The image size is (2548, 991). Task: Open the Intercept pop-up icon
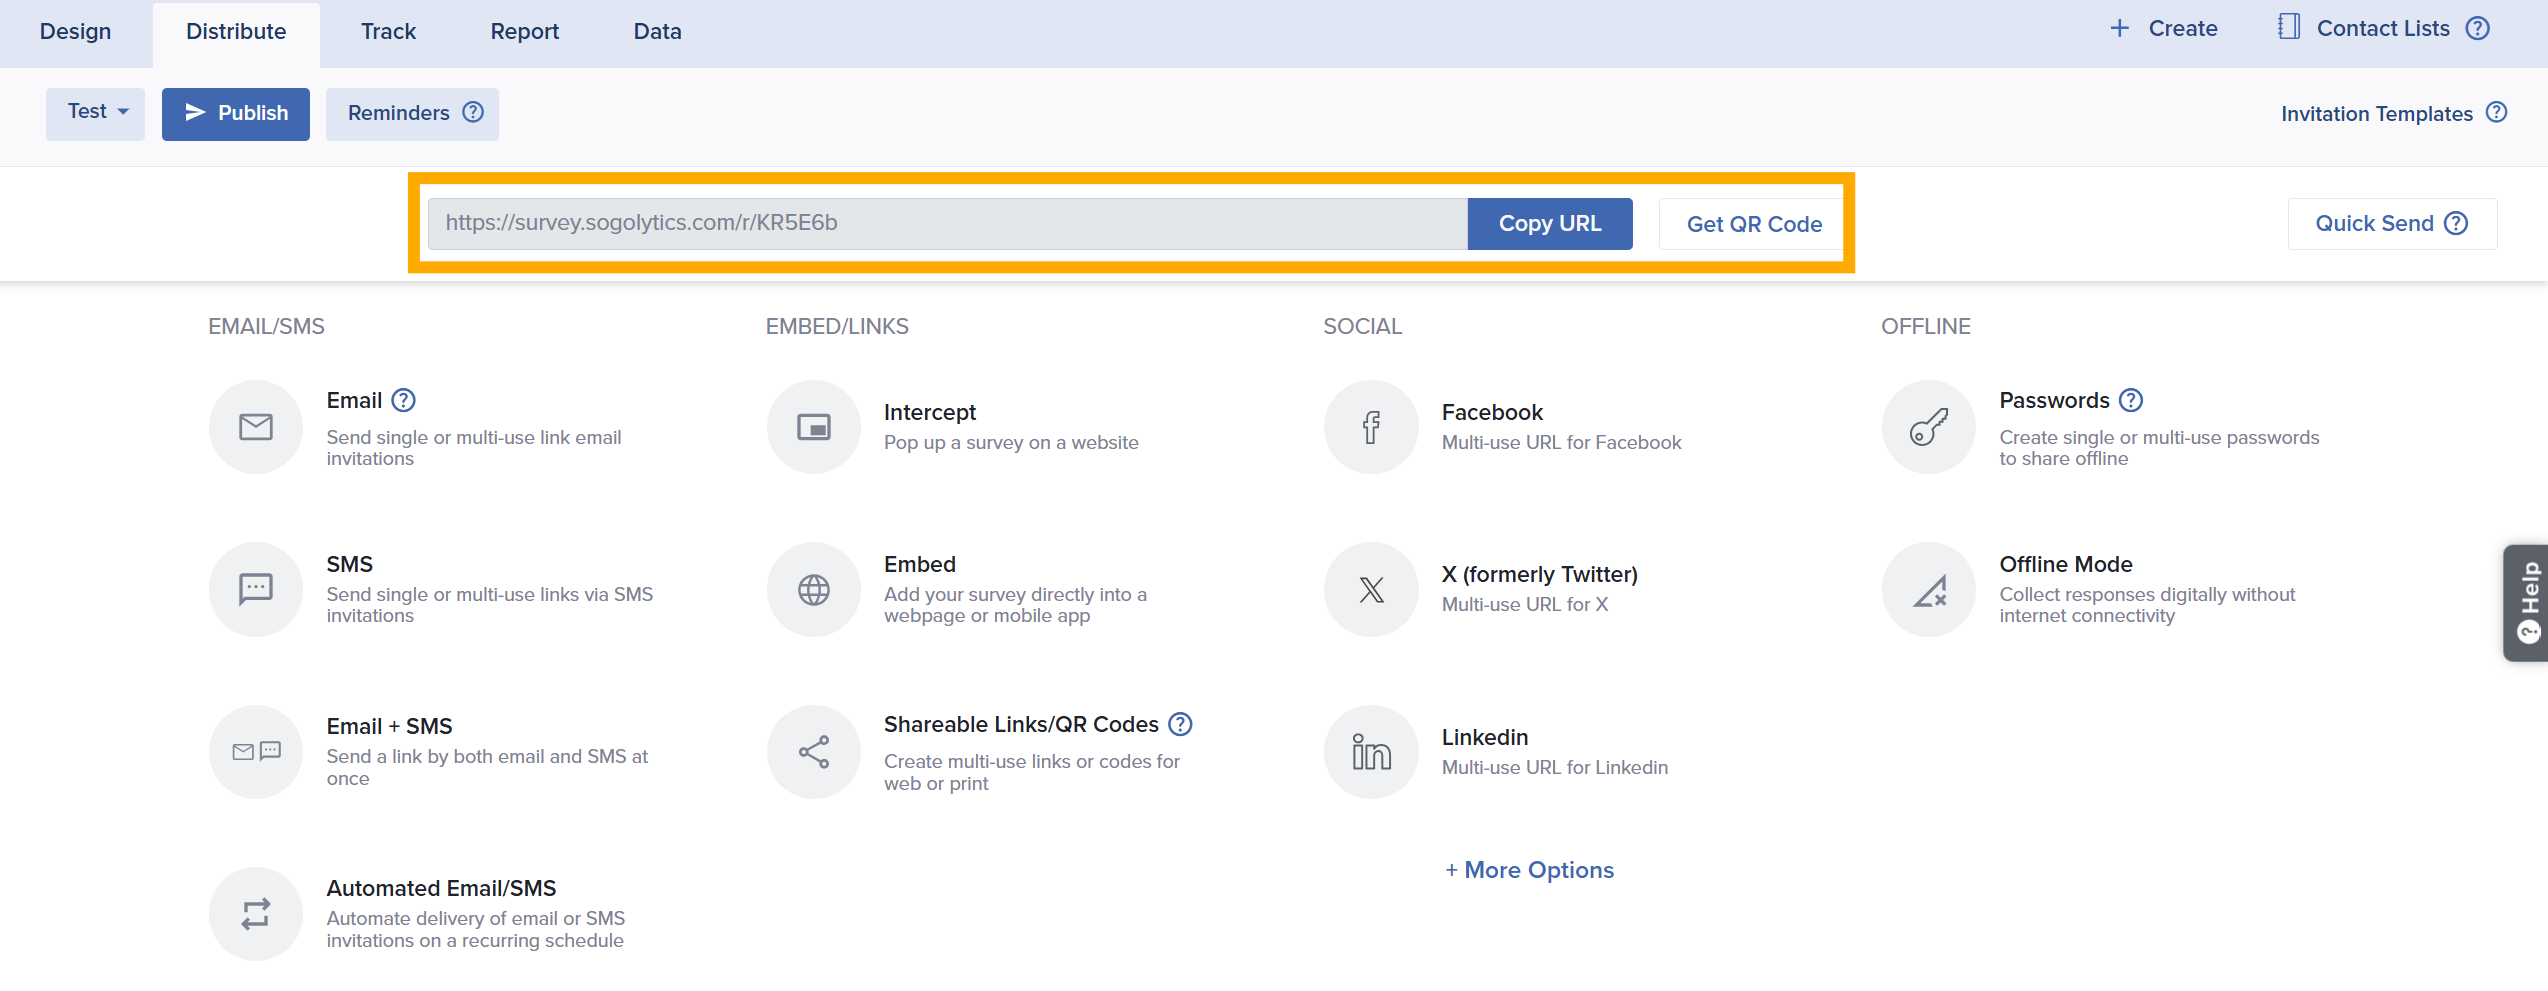813,427
